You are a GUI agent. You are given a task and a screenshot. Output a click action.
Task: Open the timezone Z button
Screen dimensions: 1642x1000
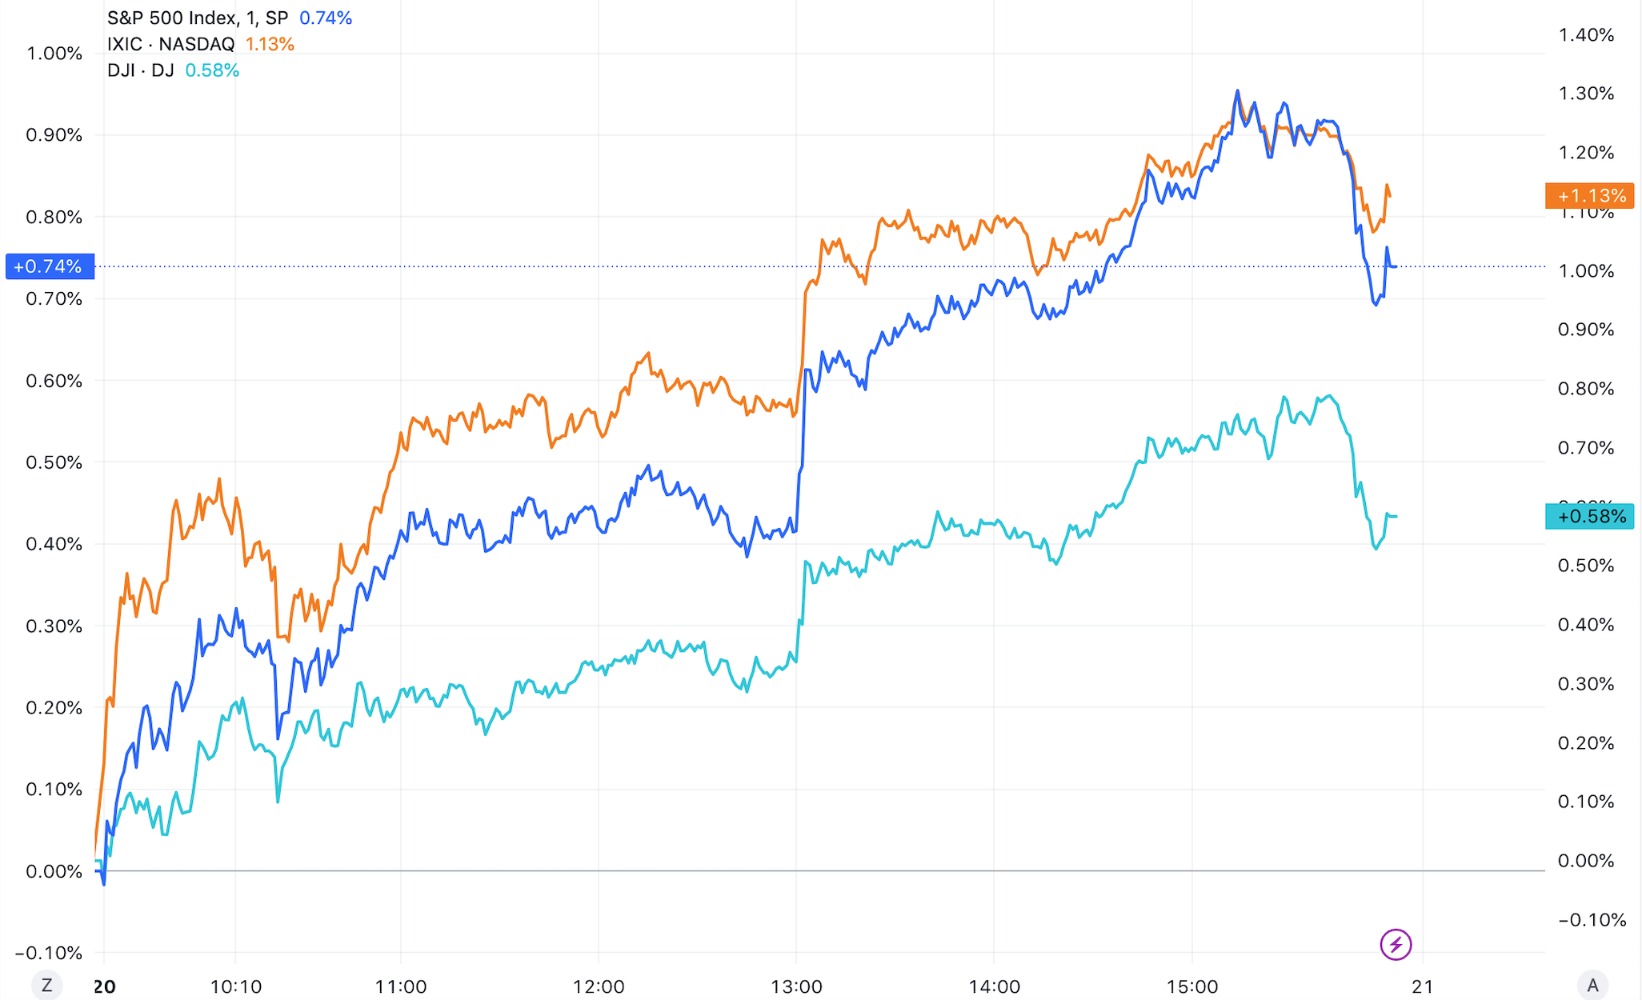[x=46, y=985]
